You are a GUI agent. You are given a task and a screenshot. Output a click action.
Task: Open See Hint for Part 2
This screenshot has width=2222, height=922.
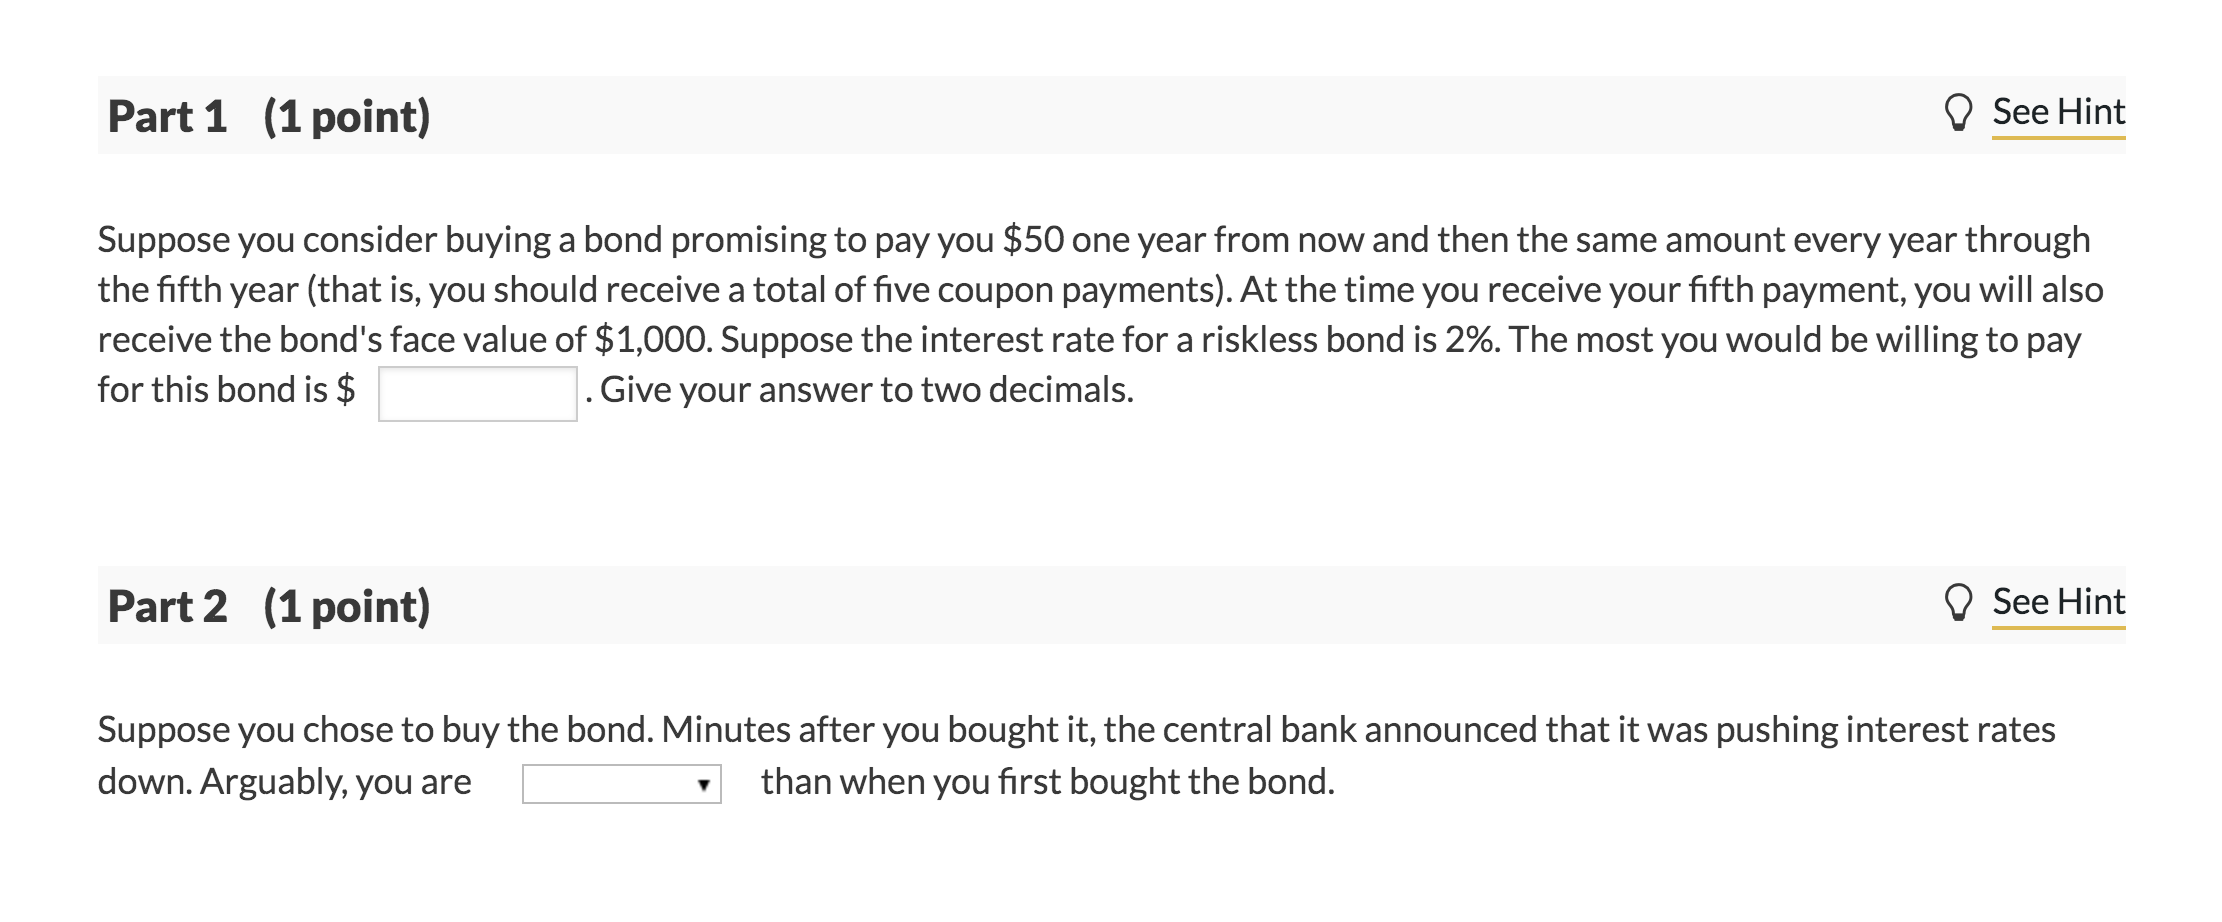(x=2058, y=600)
